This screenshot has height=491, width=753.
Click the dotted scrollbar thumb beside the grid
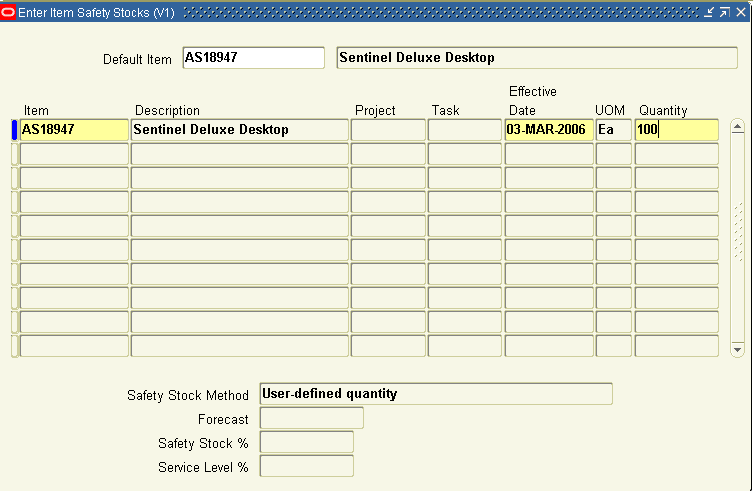tap(738, 232)
